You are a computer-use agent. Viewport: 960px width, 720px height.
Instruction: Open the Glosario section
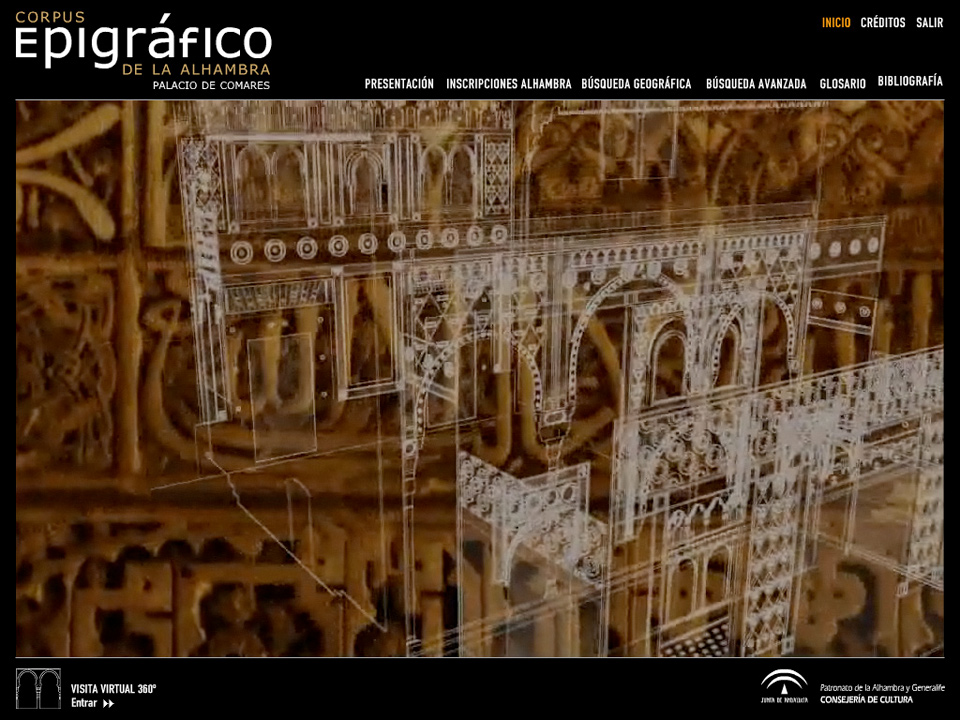842,84
